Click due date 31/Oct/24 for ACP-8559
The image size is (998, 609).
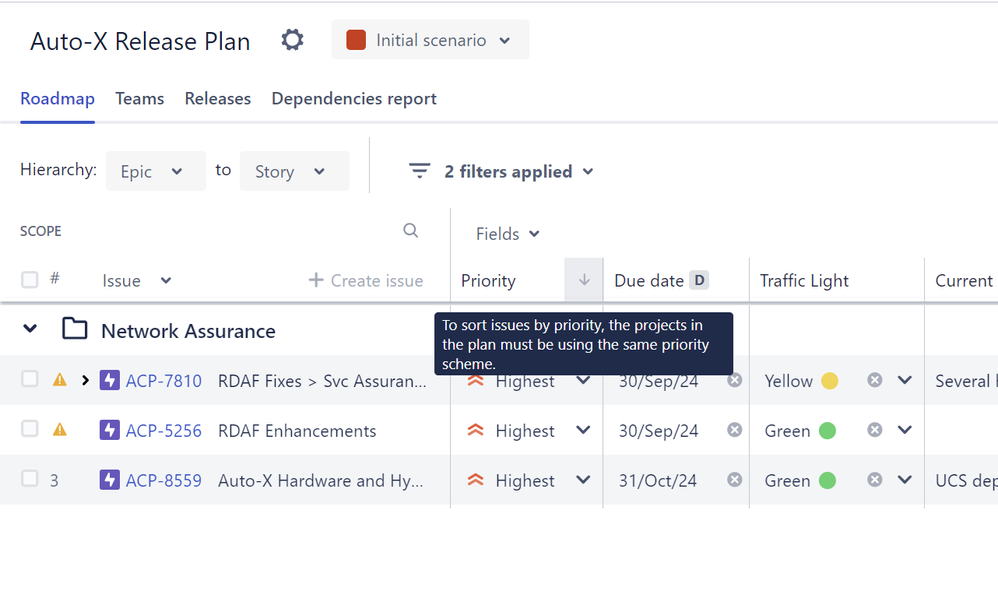point(658,480)
